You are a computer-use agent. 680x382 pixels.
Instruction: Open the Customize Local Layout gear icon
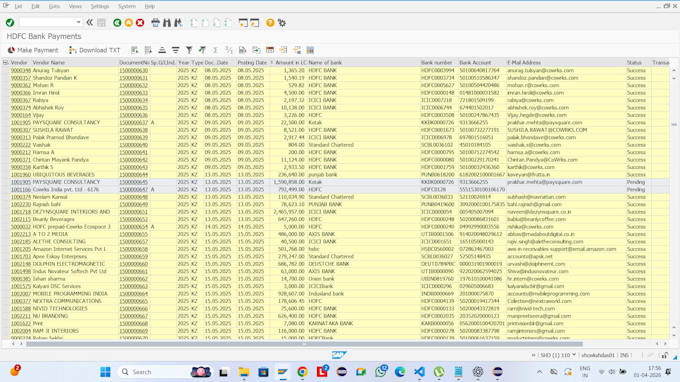pyautogui.click(x=282, y=23)
